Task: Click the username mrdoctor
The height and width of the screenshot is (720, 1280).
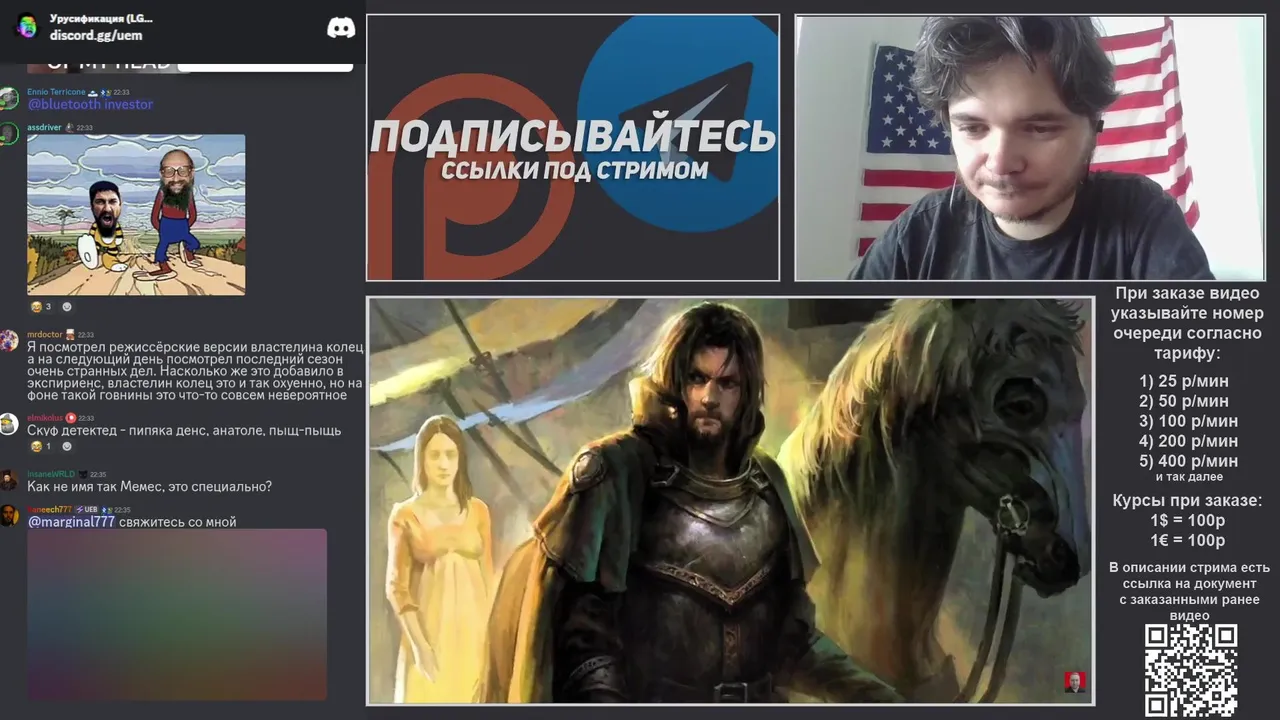Action: [44, 335]
